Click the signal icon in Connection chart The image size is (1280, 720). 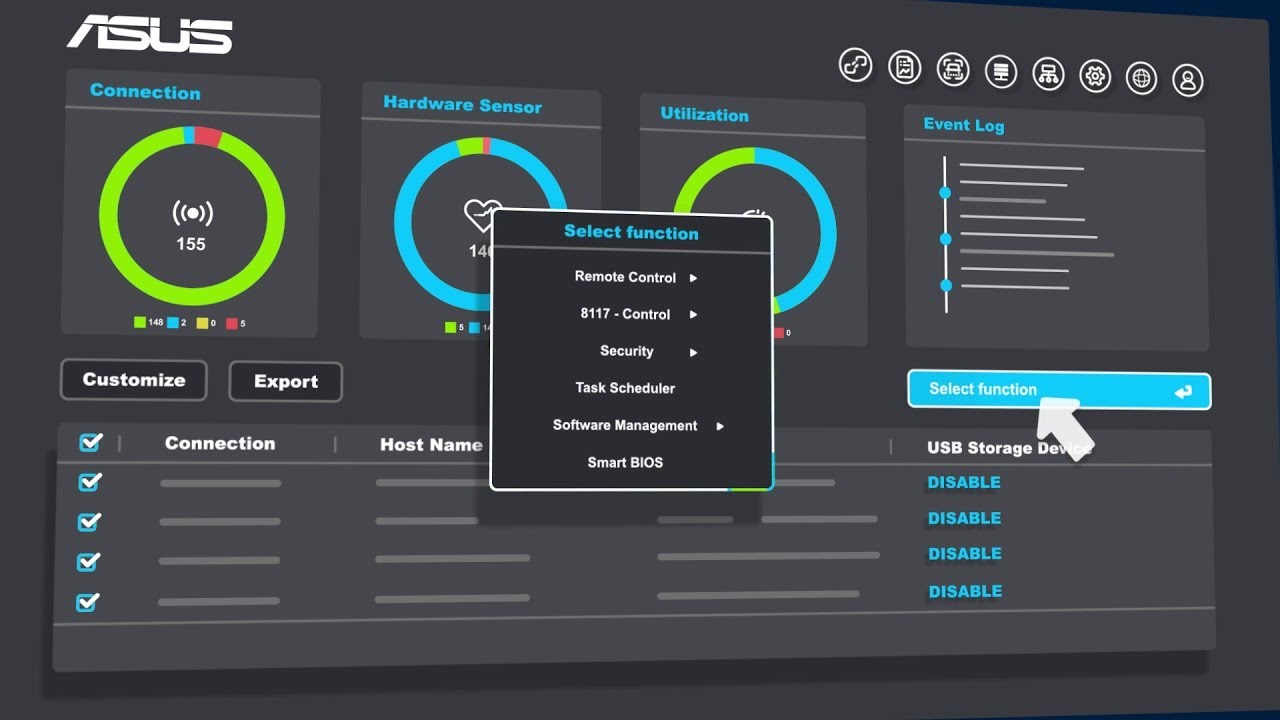[193, 213]
